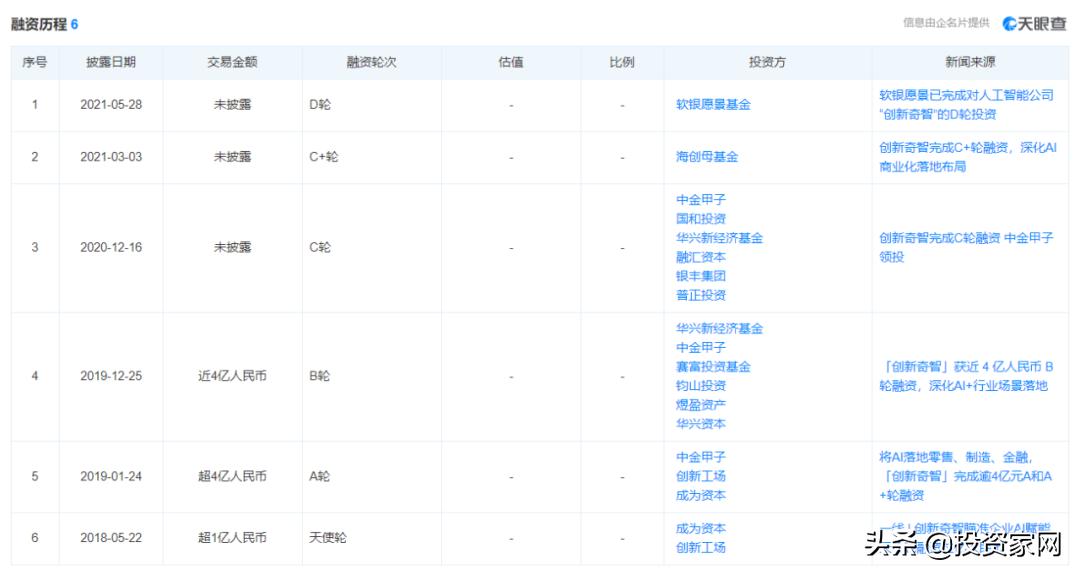Open the 赛富投资基金 investor link

[713, 367]
